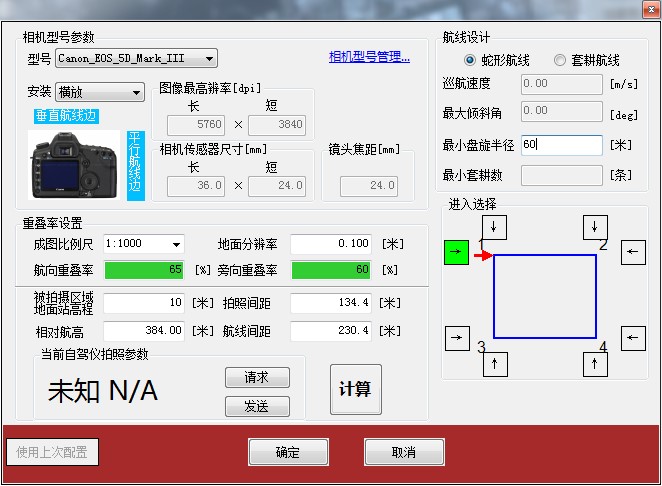662x486 pixels.
Task: Click the green right-arrow entry at corner 1
Action: 456,252
